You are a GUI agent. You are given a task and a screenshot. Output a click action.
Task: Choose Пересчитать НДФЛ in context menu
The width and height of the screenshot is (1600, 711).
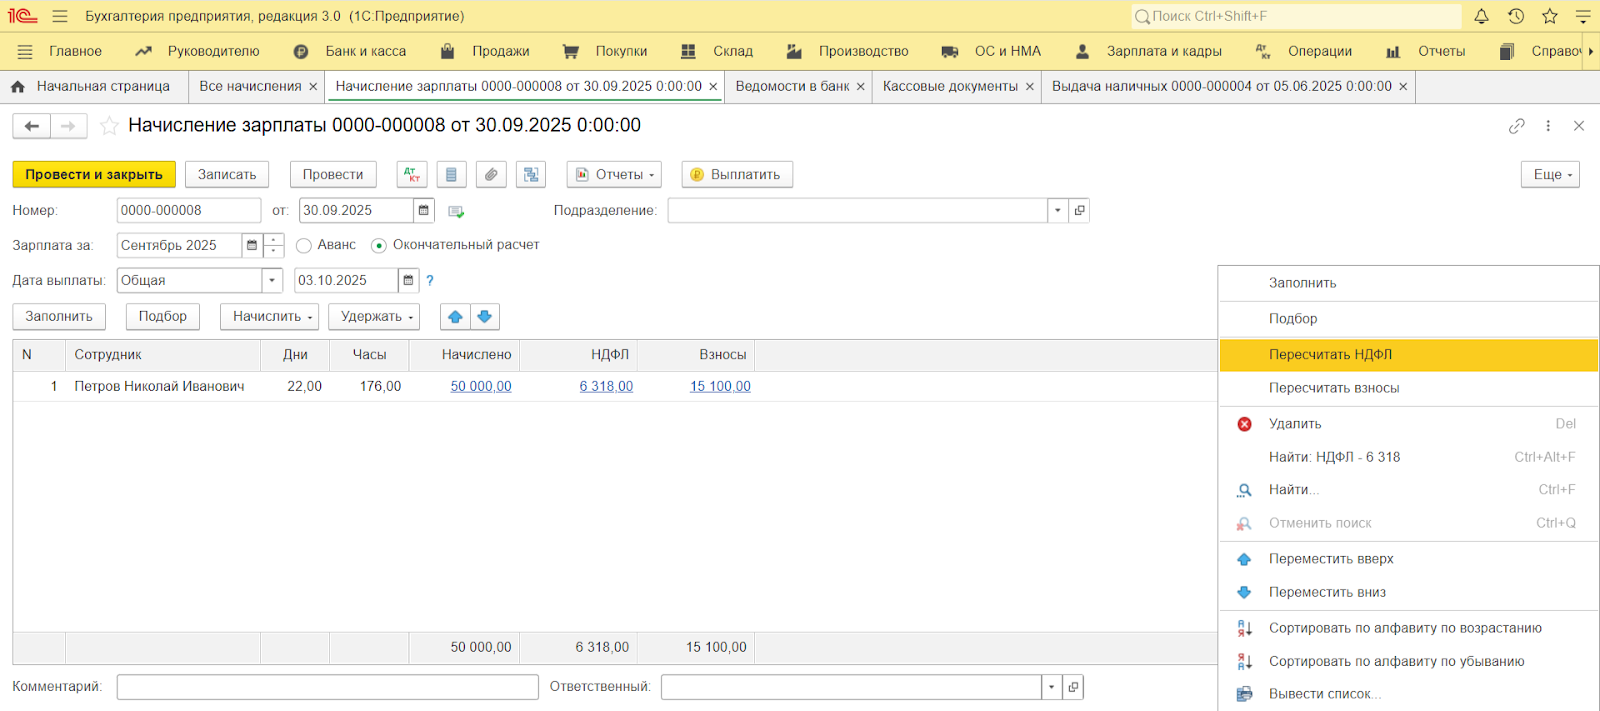point(1330,355)
